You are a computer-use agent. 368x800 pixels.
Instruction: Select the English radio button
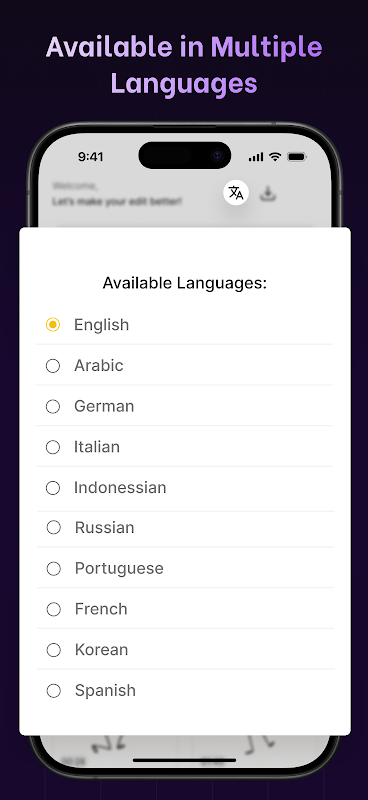click(53, 324)
